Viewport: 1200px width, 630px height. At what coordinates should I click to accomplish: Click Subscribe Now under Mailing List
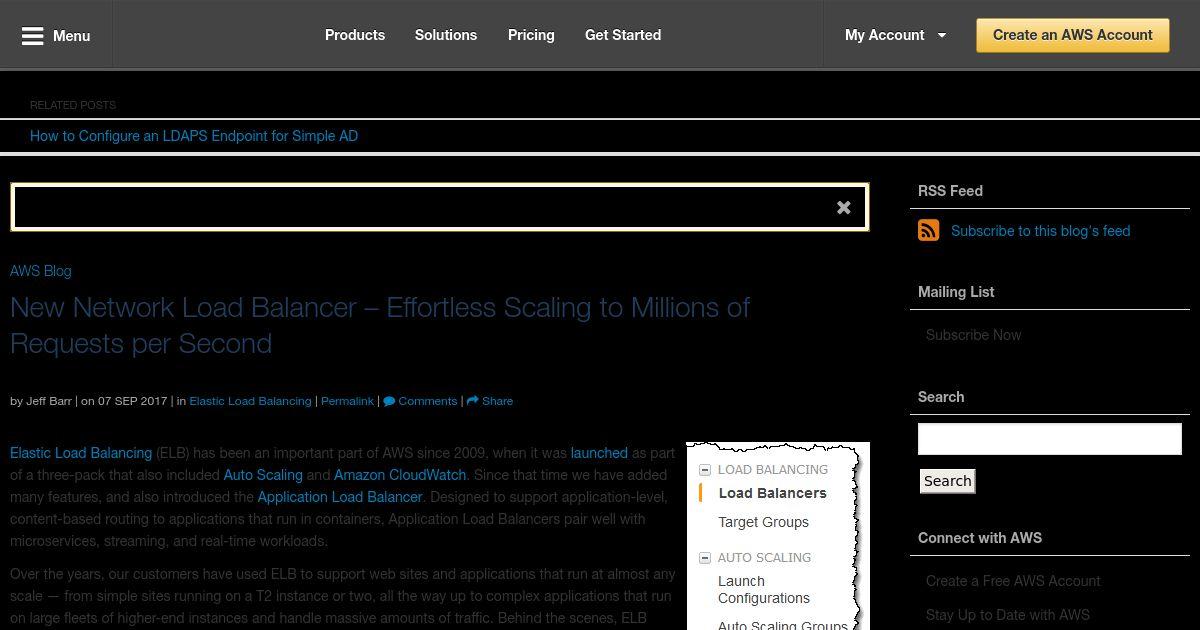(974, 335)
